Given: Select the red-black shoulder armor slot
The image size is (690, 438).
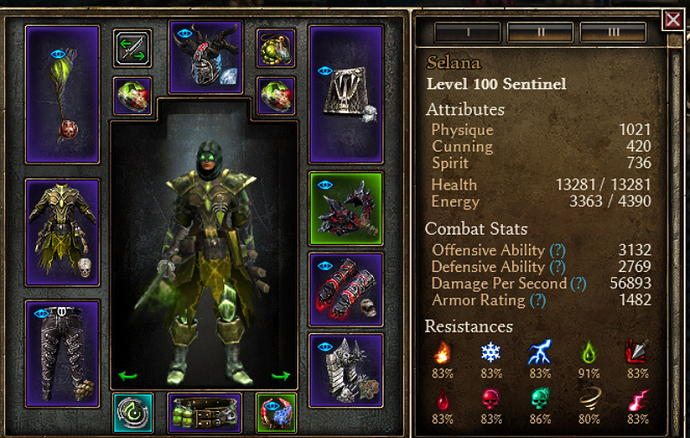Looking at the screenshot, I should coord(346,209).
